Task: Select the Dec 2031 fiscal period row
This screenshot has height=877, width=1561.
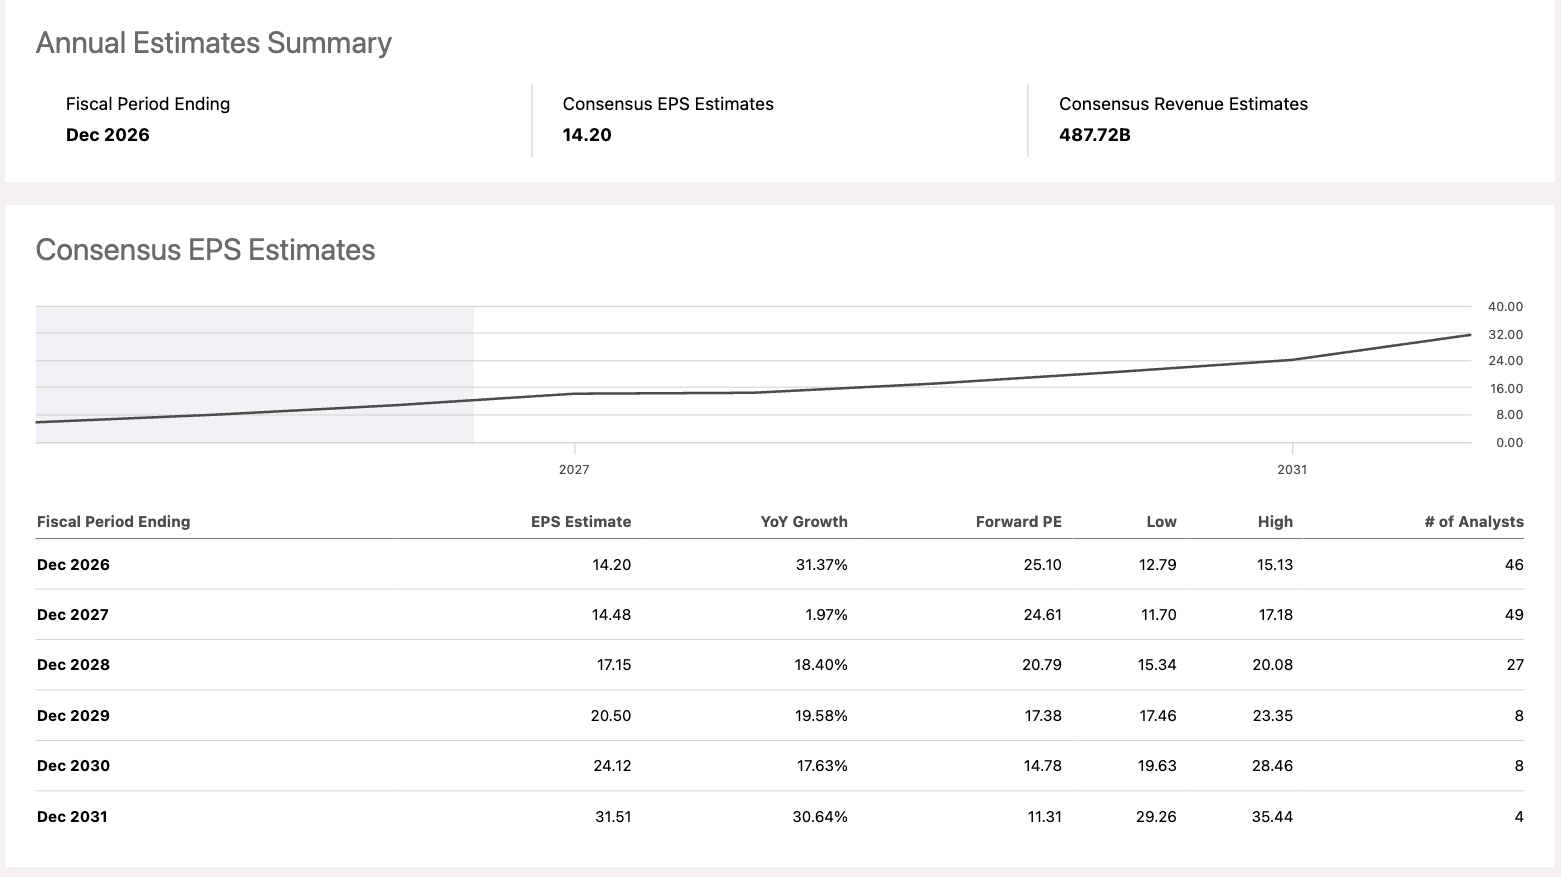Action: 780,817
